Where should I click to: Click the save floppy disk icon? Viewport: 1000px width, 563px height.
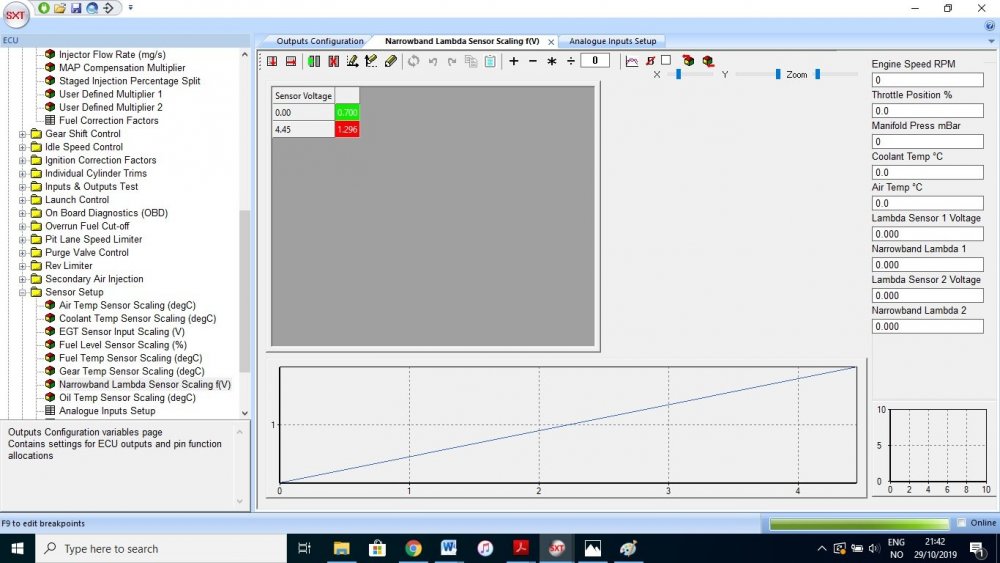76,8
